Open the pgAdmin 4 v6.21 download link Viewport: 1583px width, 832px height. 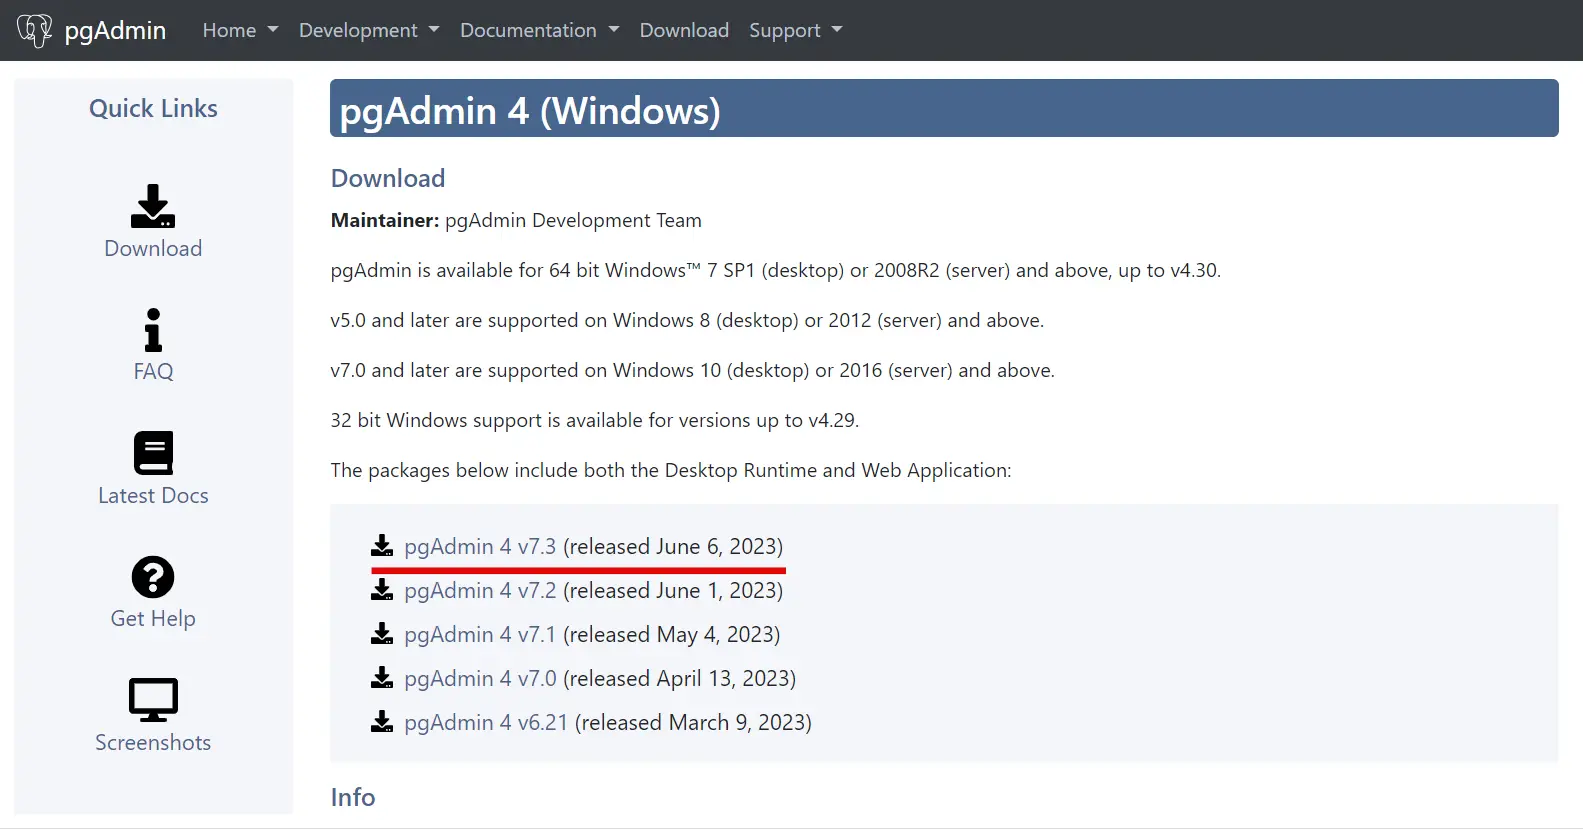(486, 722)
